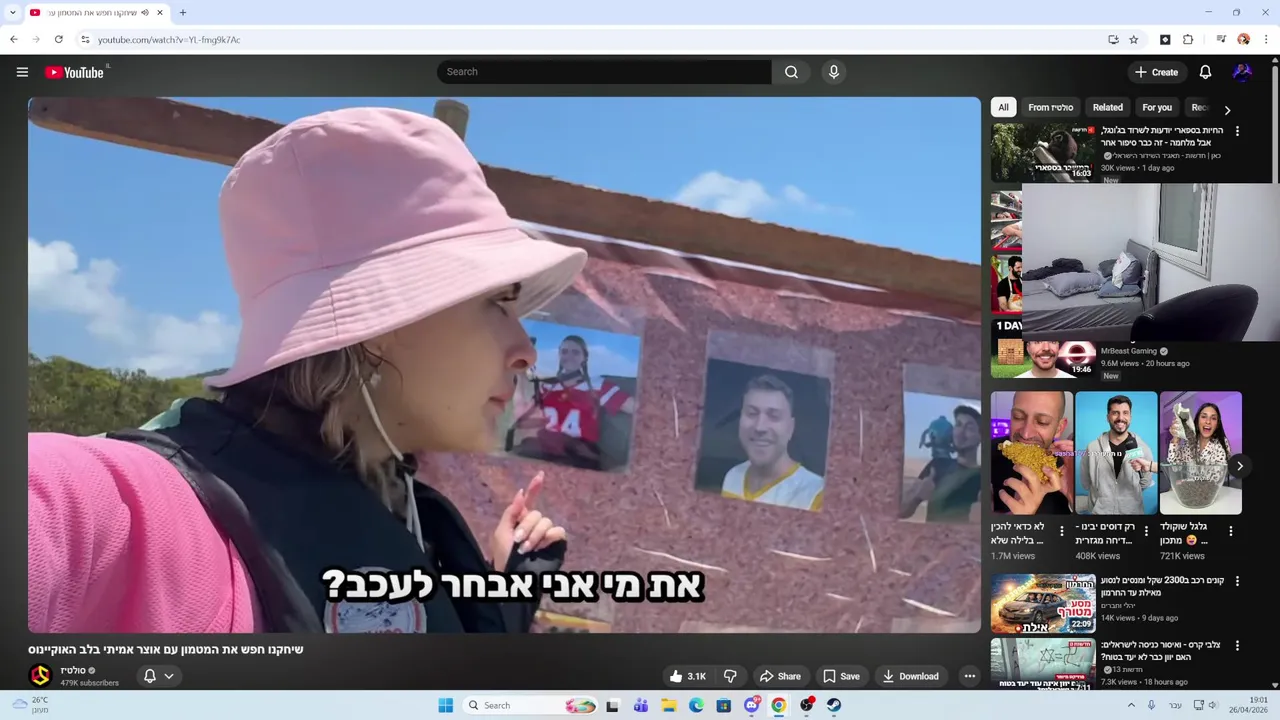Screen dimensions: 1280x720
Task: Select the All filter chip
Action: click(1003, 107)
